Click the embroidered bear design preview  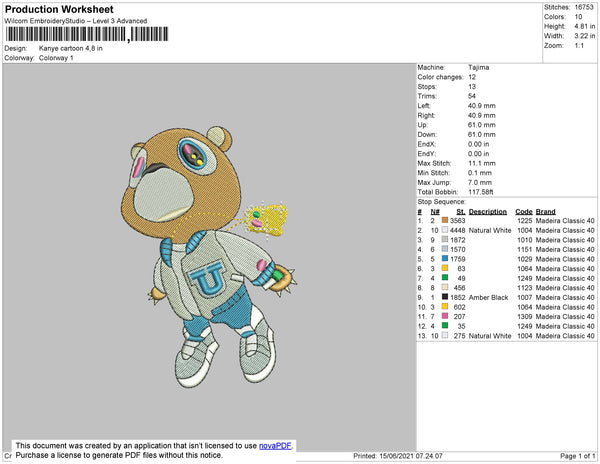[209, 257]
